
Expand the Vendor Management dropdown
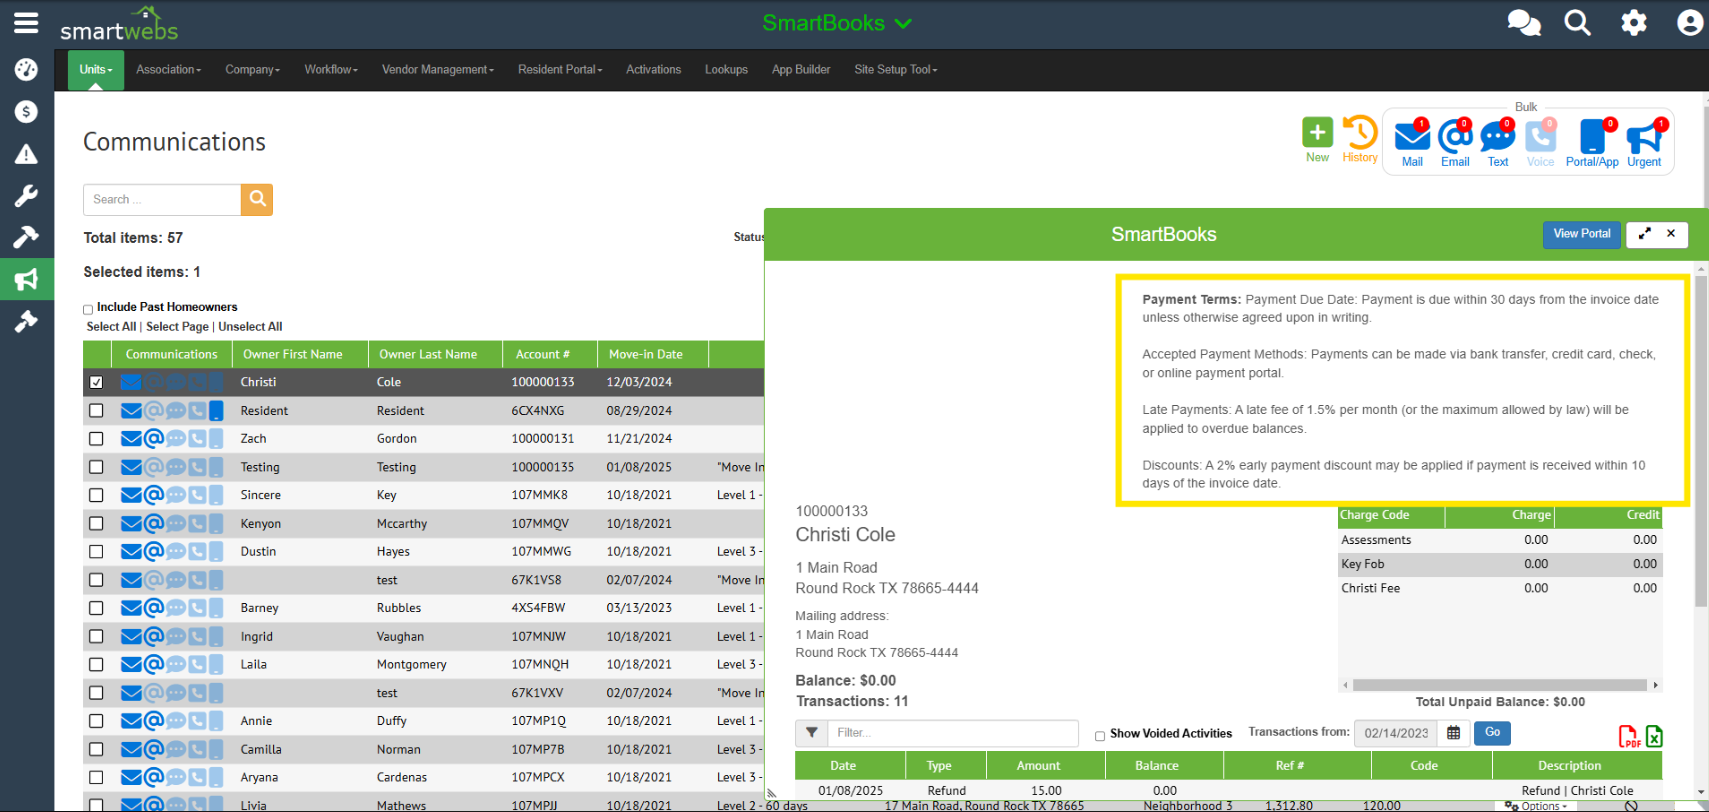tap(437, 70)
